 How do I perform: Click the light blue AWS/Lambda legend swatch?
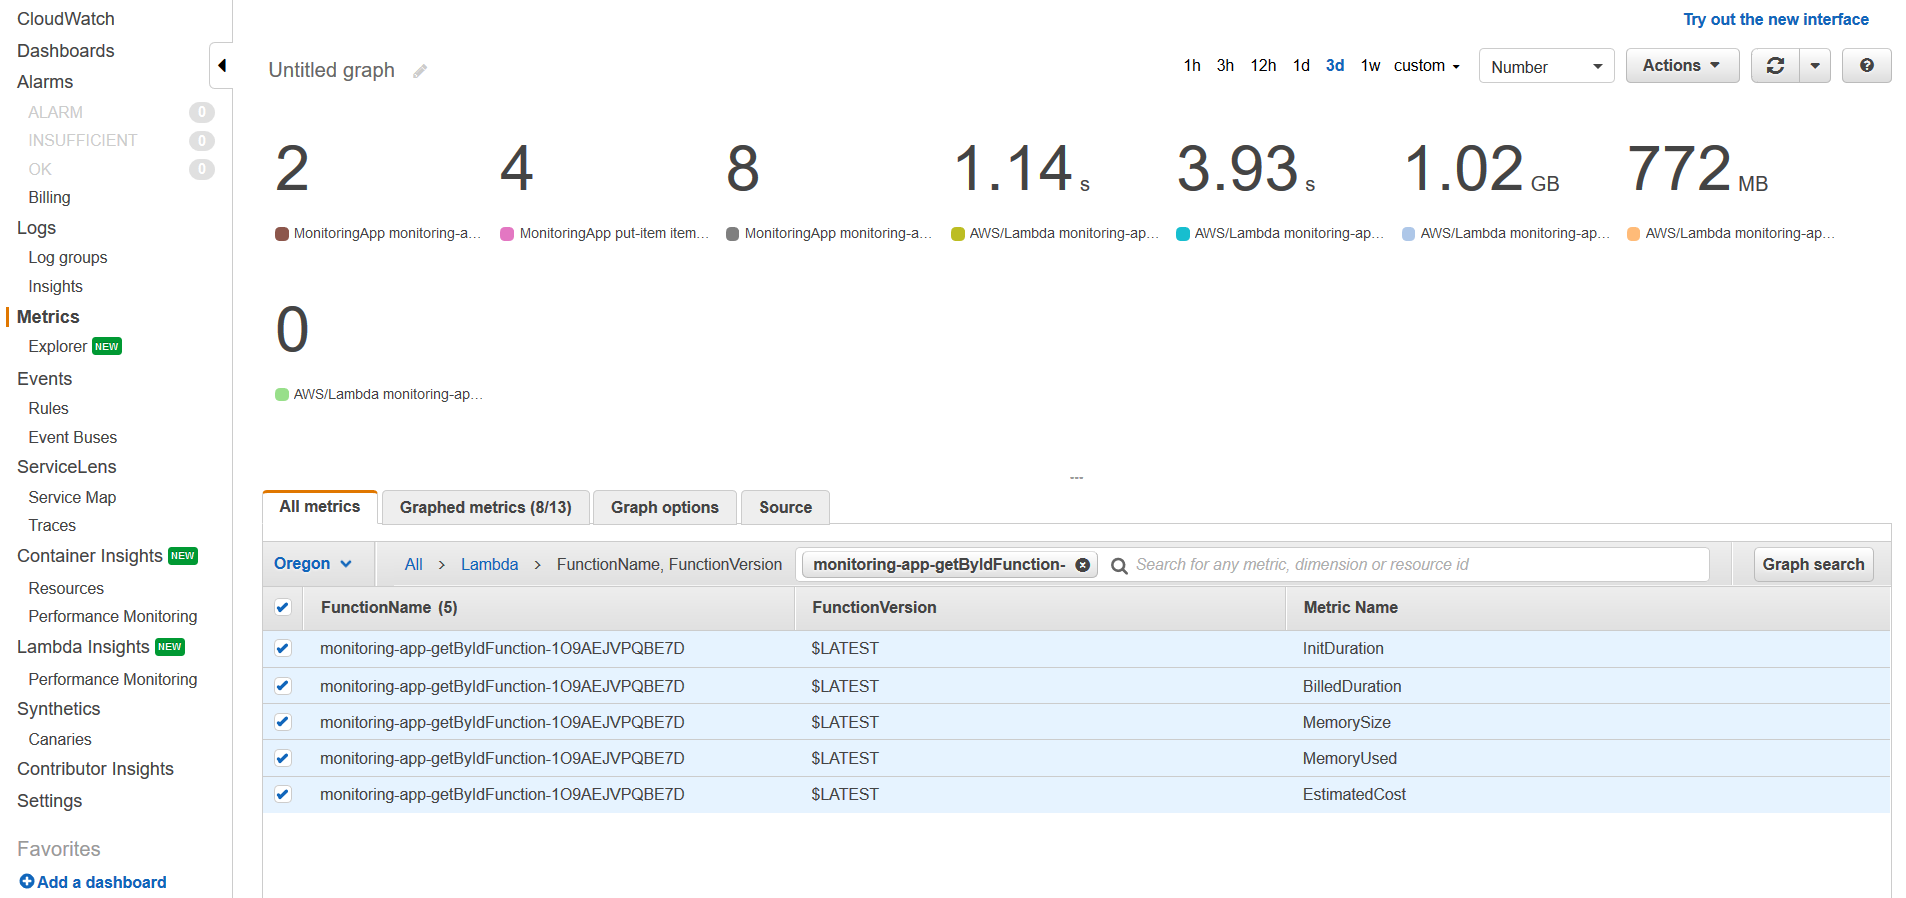pos(1409,234)
